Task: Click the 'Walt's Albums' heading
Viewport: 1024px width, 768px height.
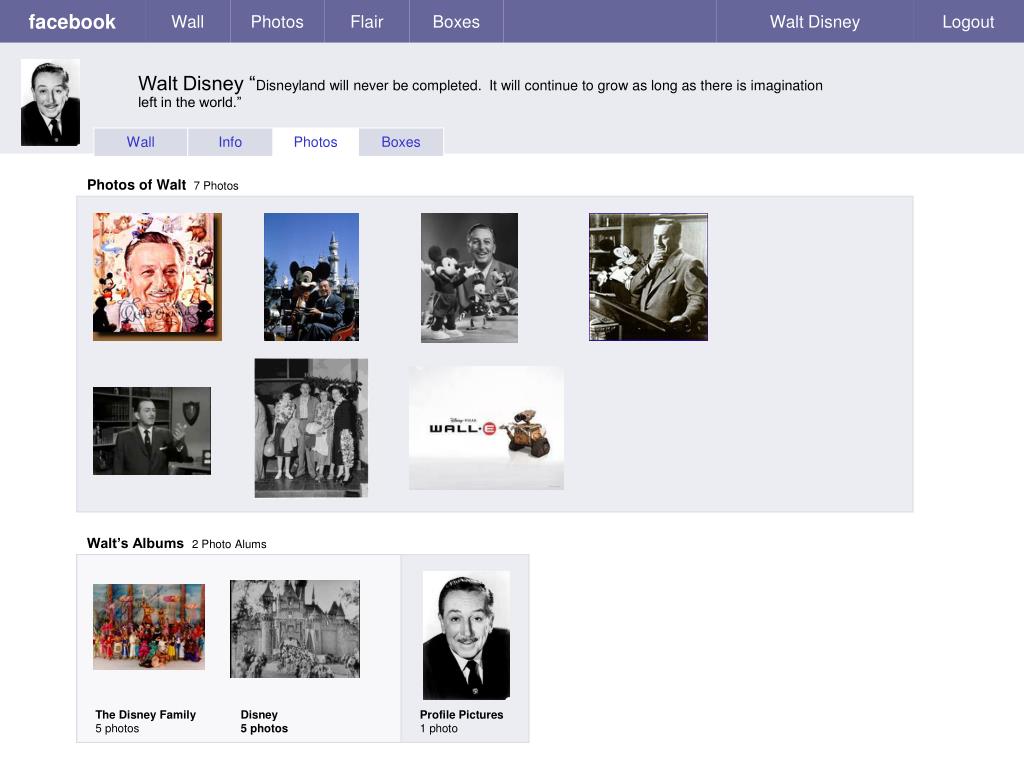Action: [135, 543]
